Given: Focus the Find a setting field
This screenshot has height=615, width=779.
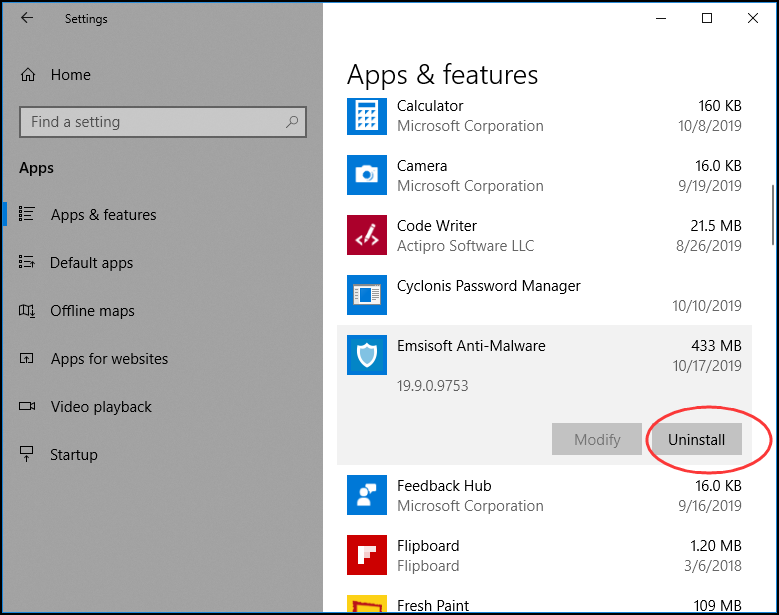Looking at the screenshot, I should (163, 122).
